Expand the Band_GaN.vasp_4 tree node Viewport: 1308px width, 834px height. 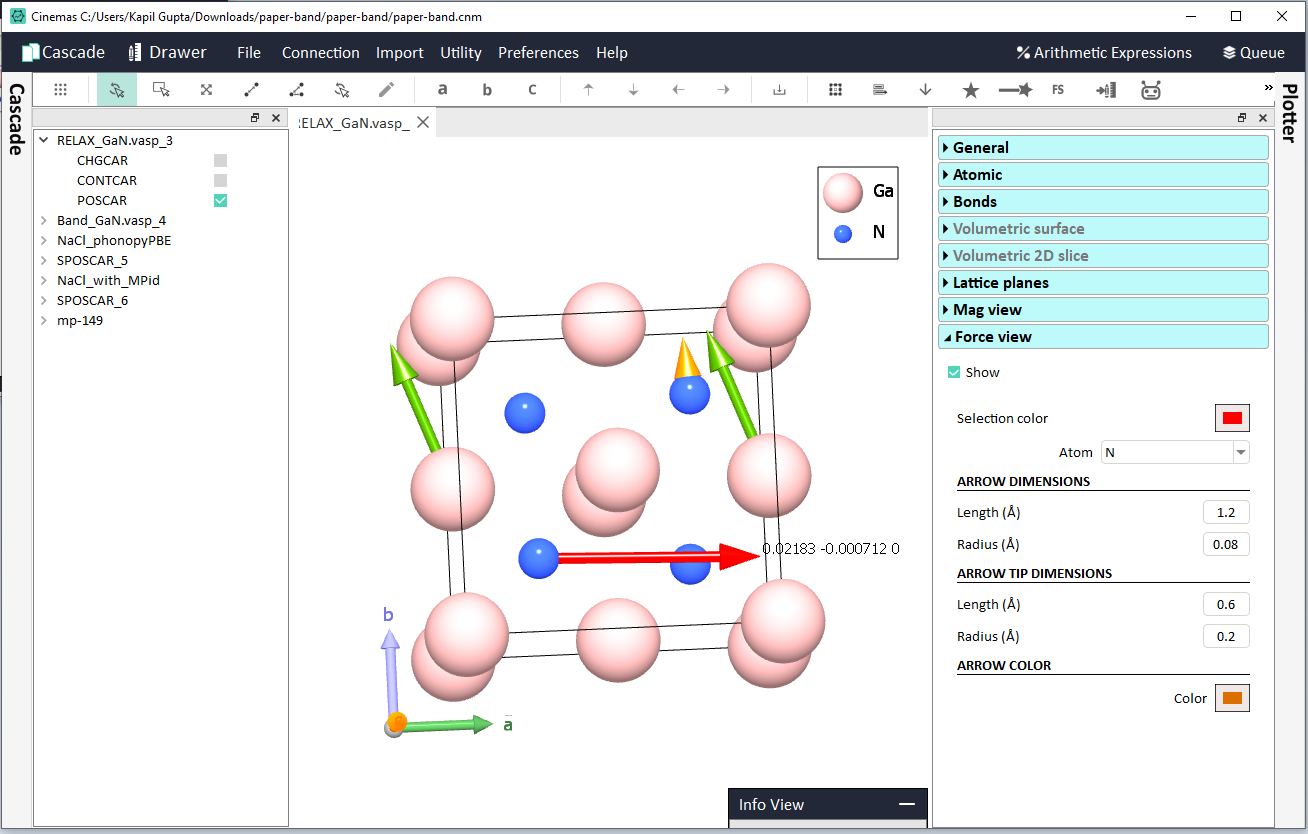[x=43, y=220]
